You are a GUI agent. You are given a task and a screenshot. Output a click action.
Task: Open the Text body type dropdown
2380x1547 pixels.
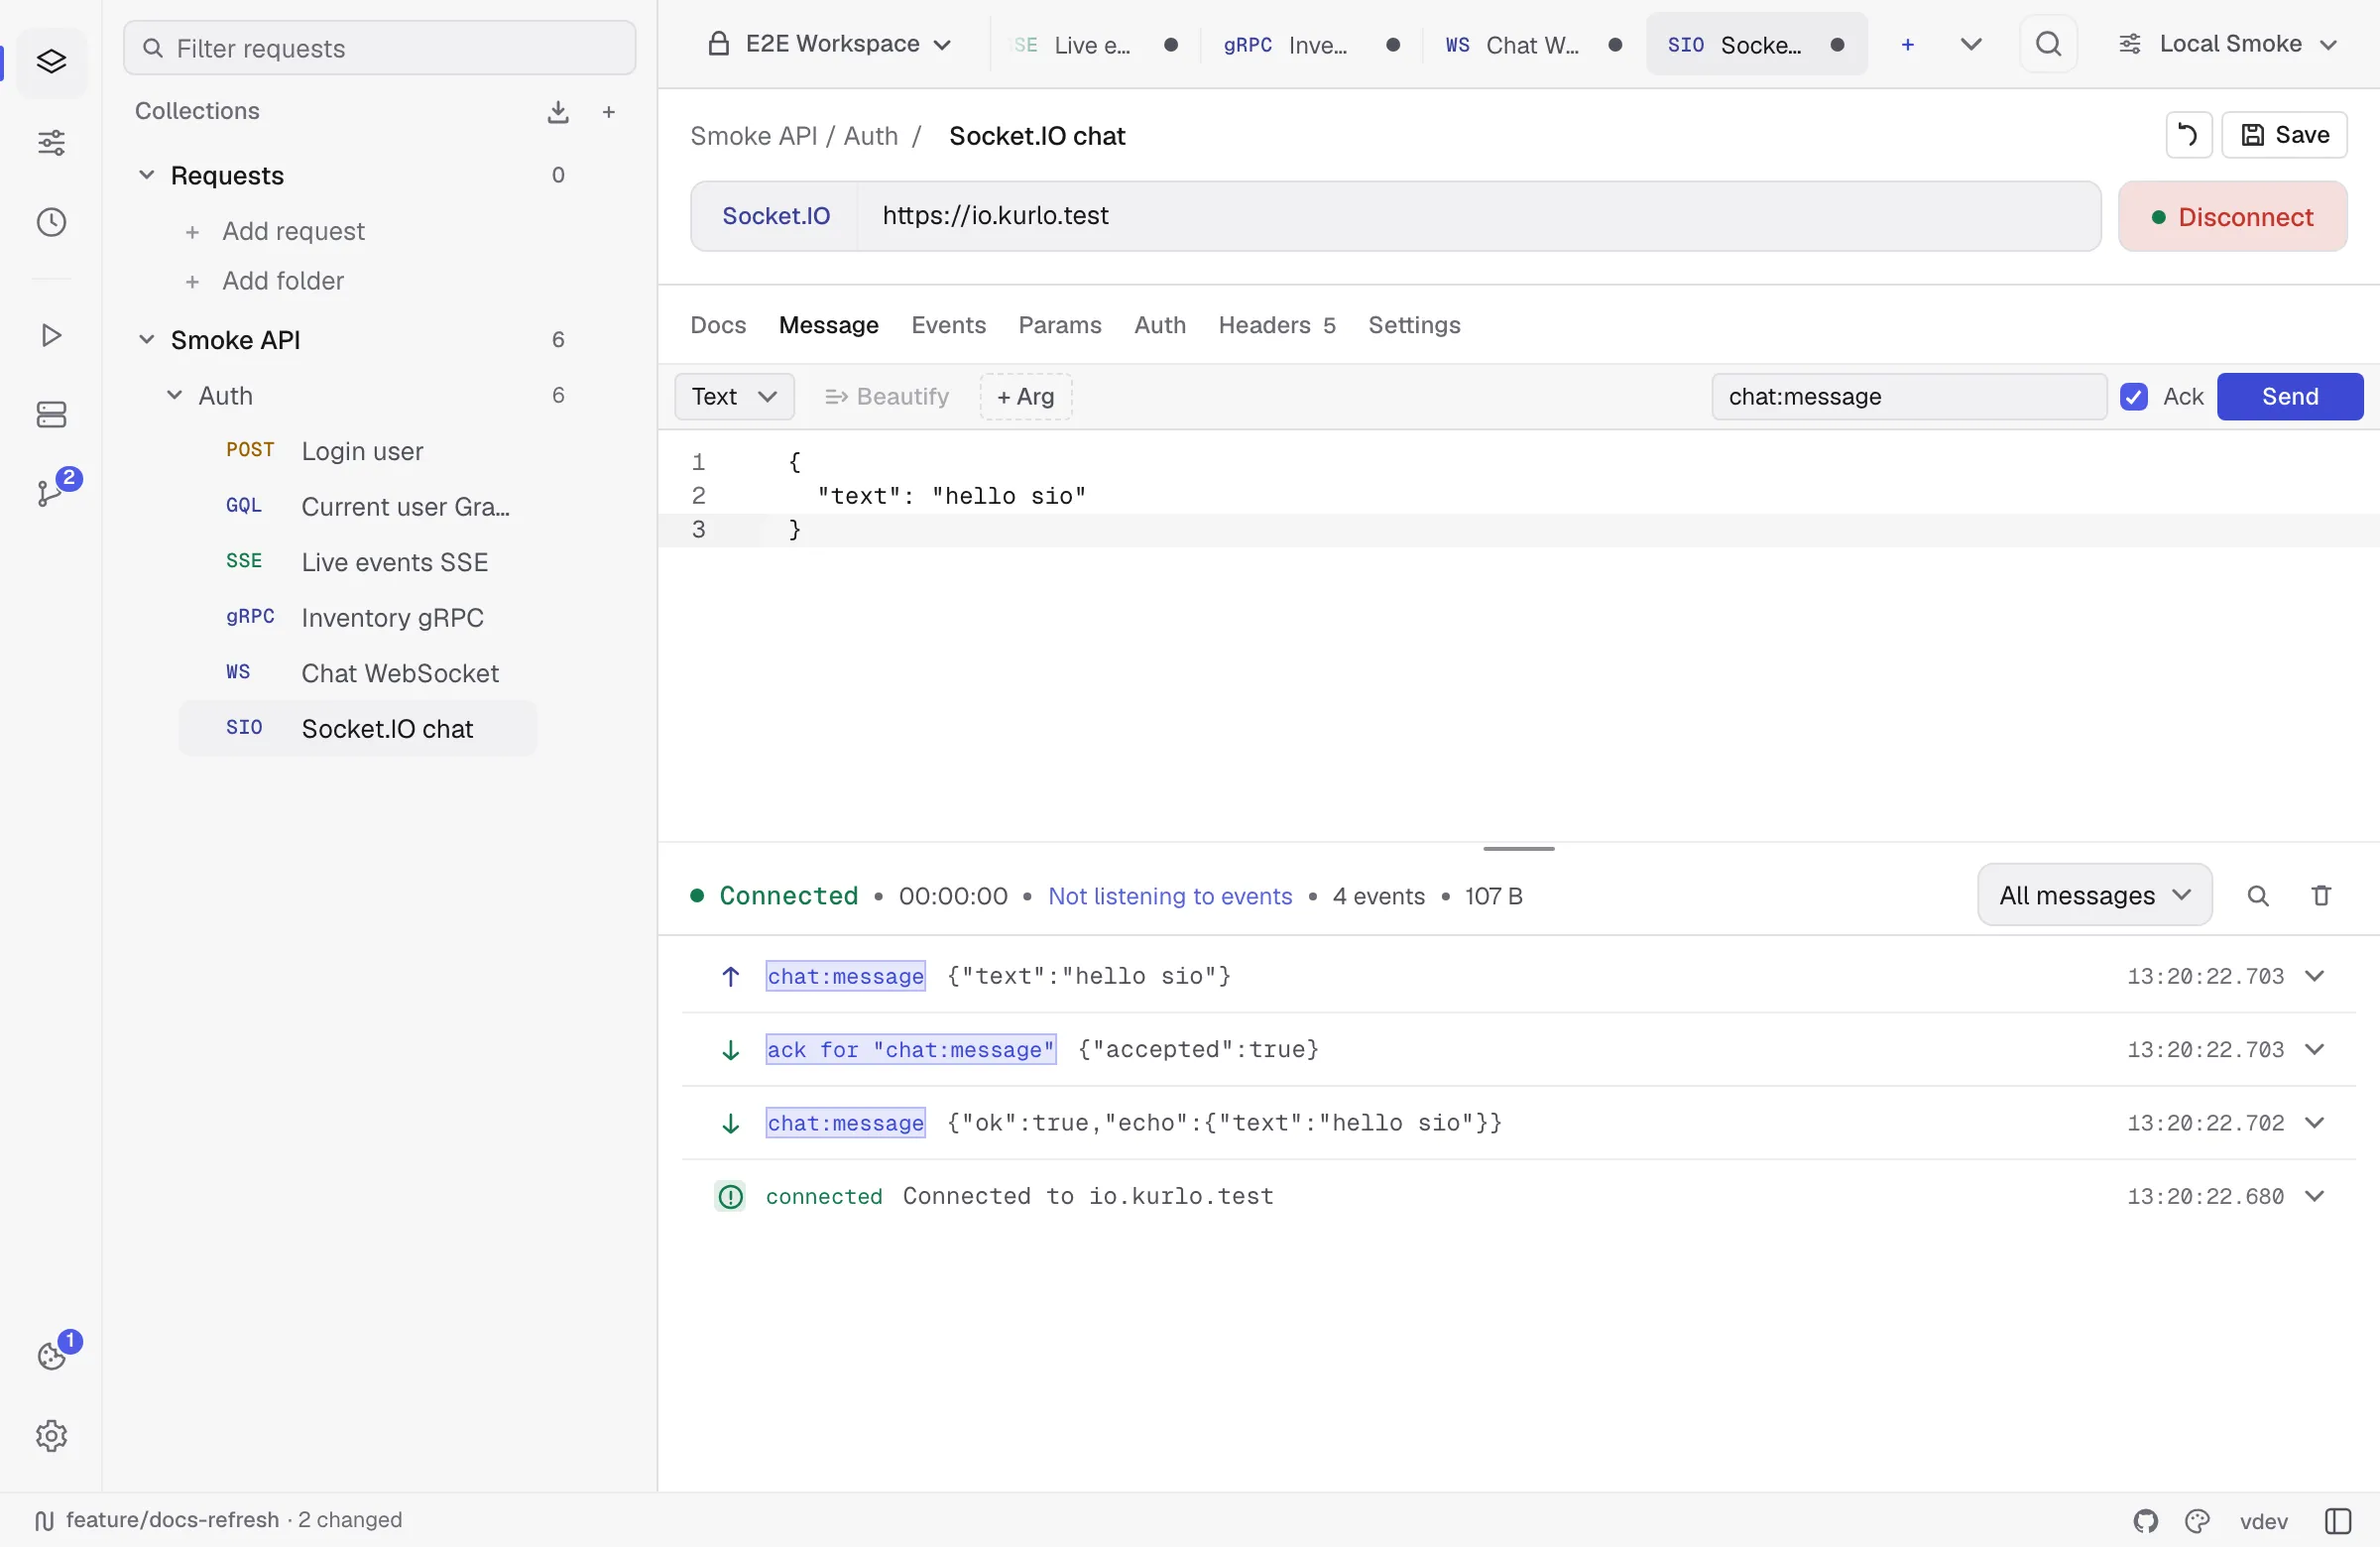(x=734, y=397)
